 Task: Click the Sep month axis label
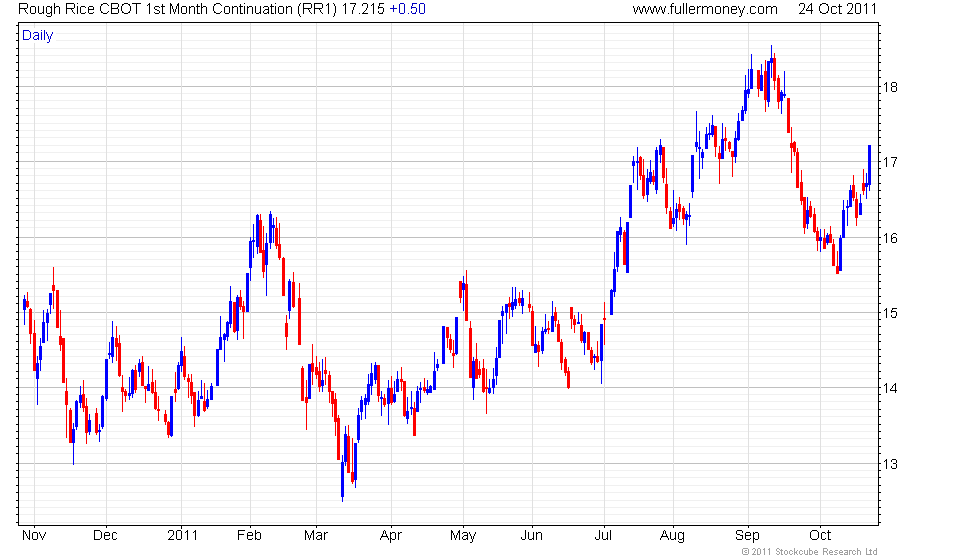pyautogui.click(x=747, y=536)
